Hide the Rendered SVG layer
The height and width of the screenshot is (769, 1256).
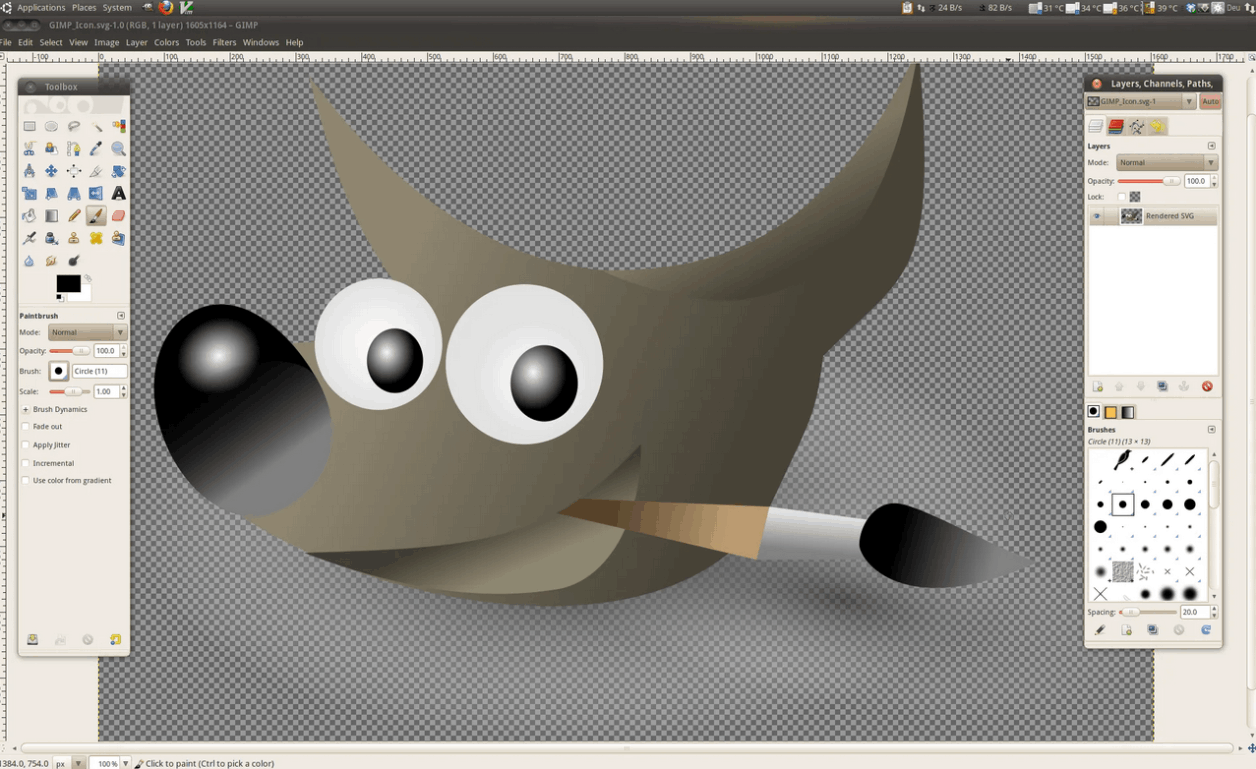coord(1097,216)
